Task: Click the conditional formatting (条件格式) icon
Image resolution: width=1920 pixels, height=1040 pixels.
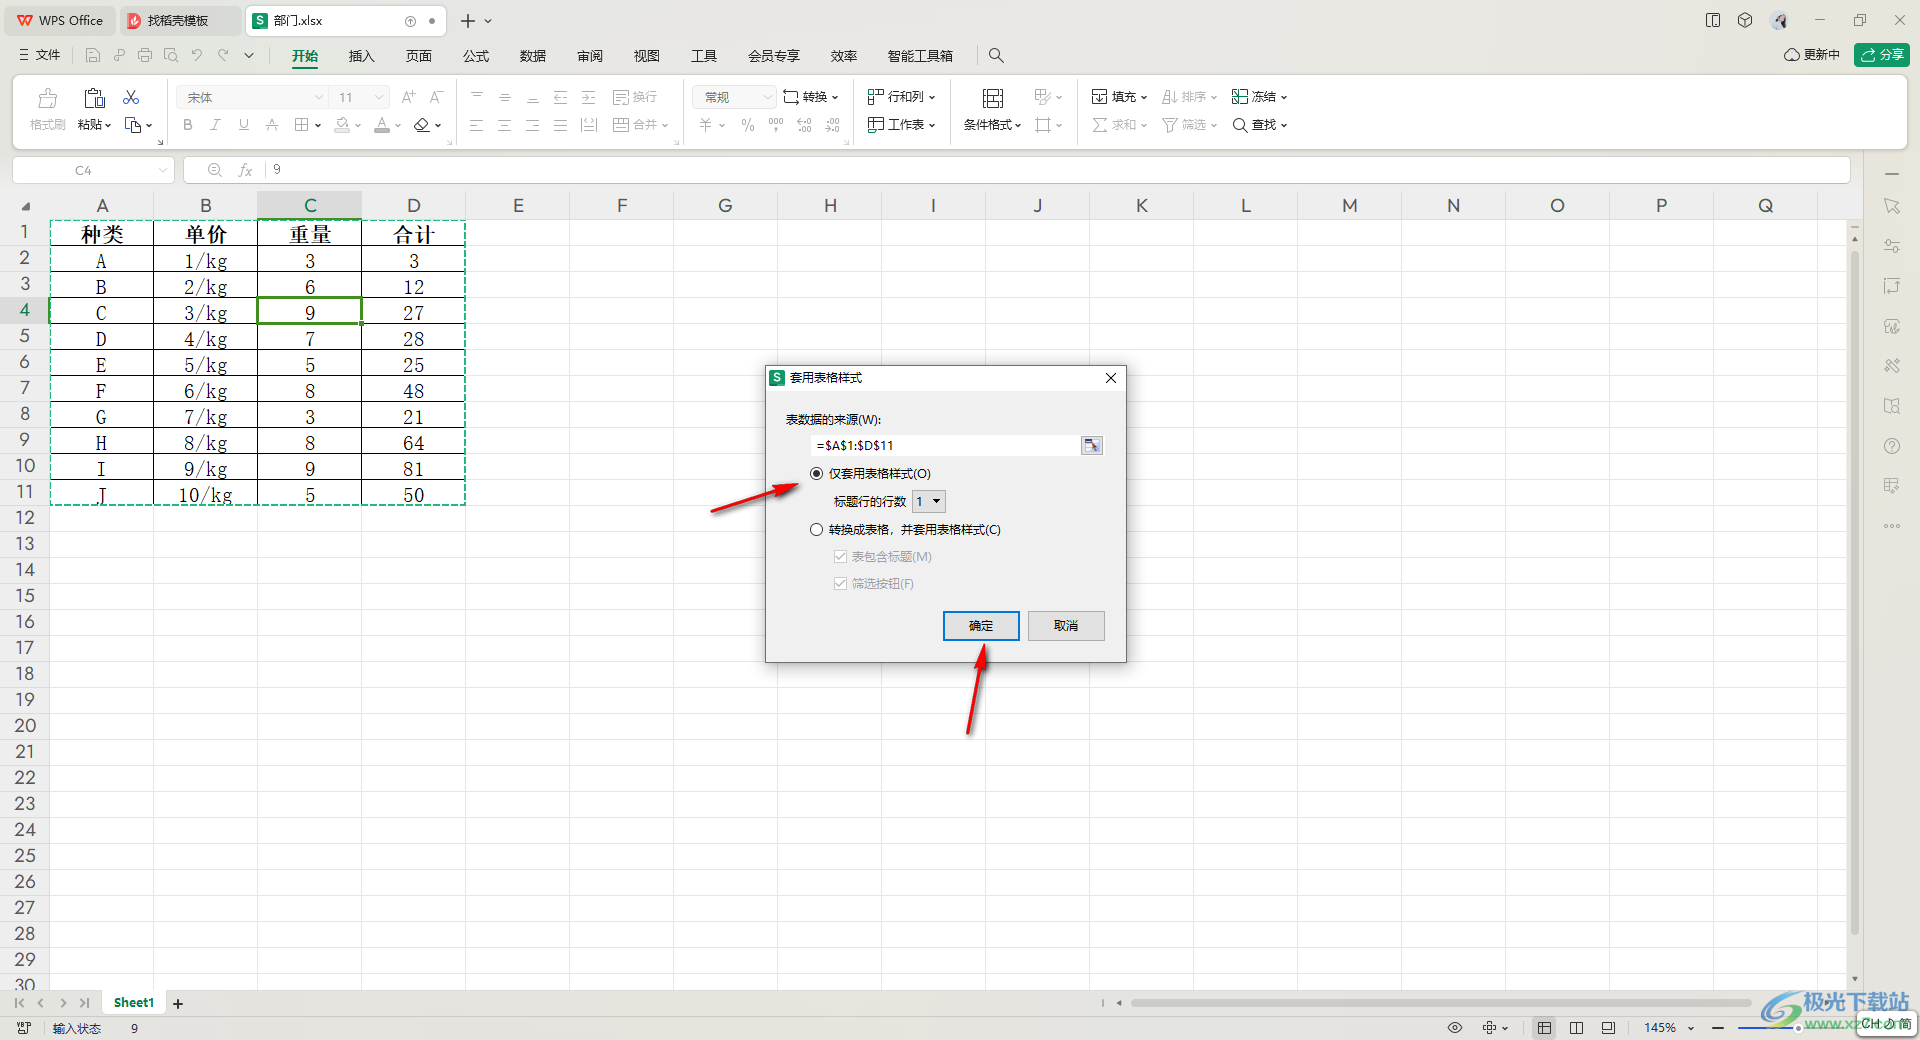Action: pos(993,98)
